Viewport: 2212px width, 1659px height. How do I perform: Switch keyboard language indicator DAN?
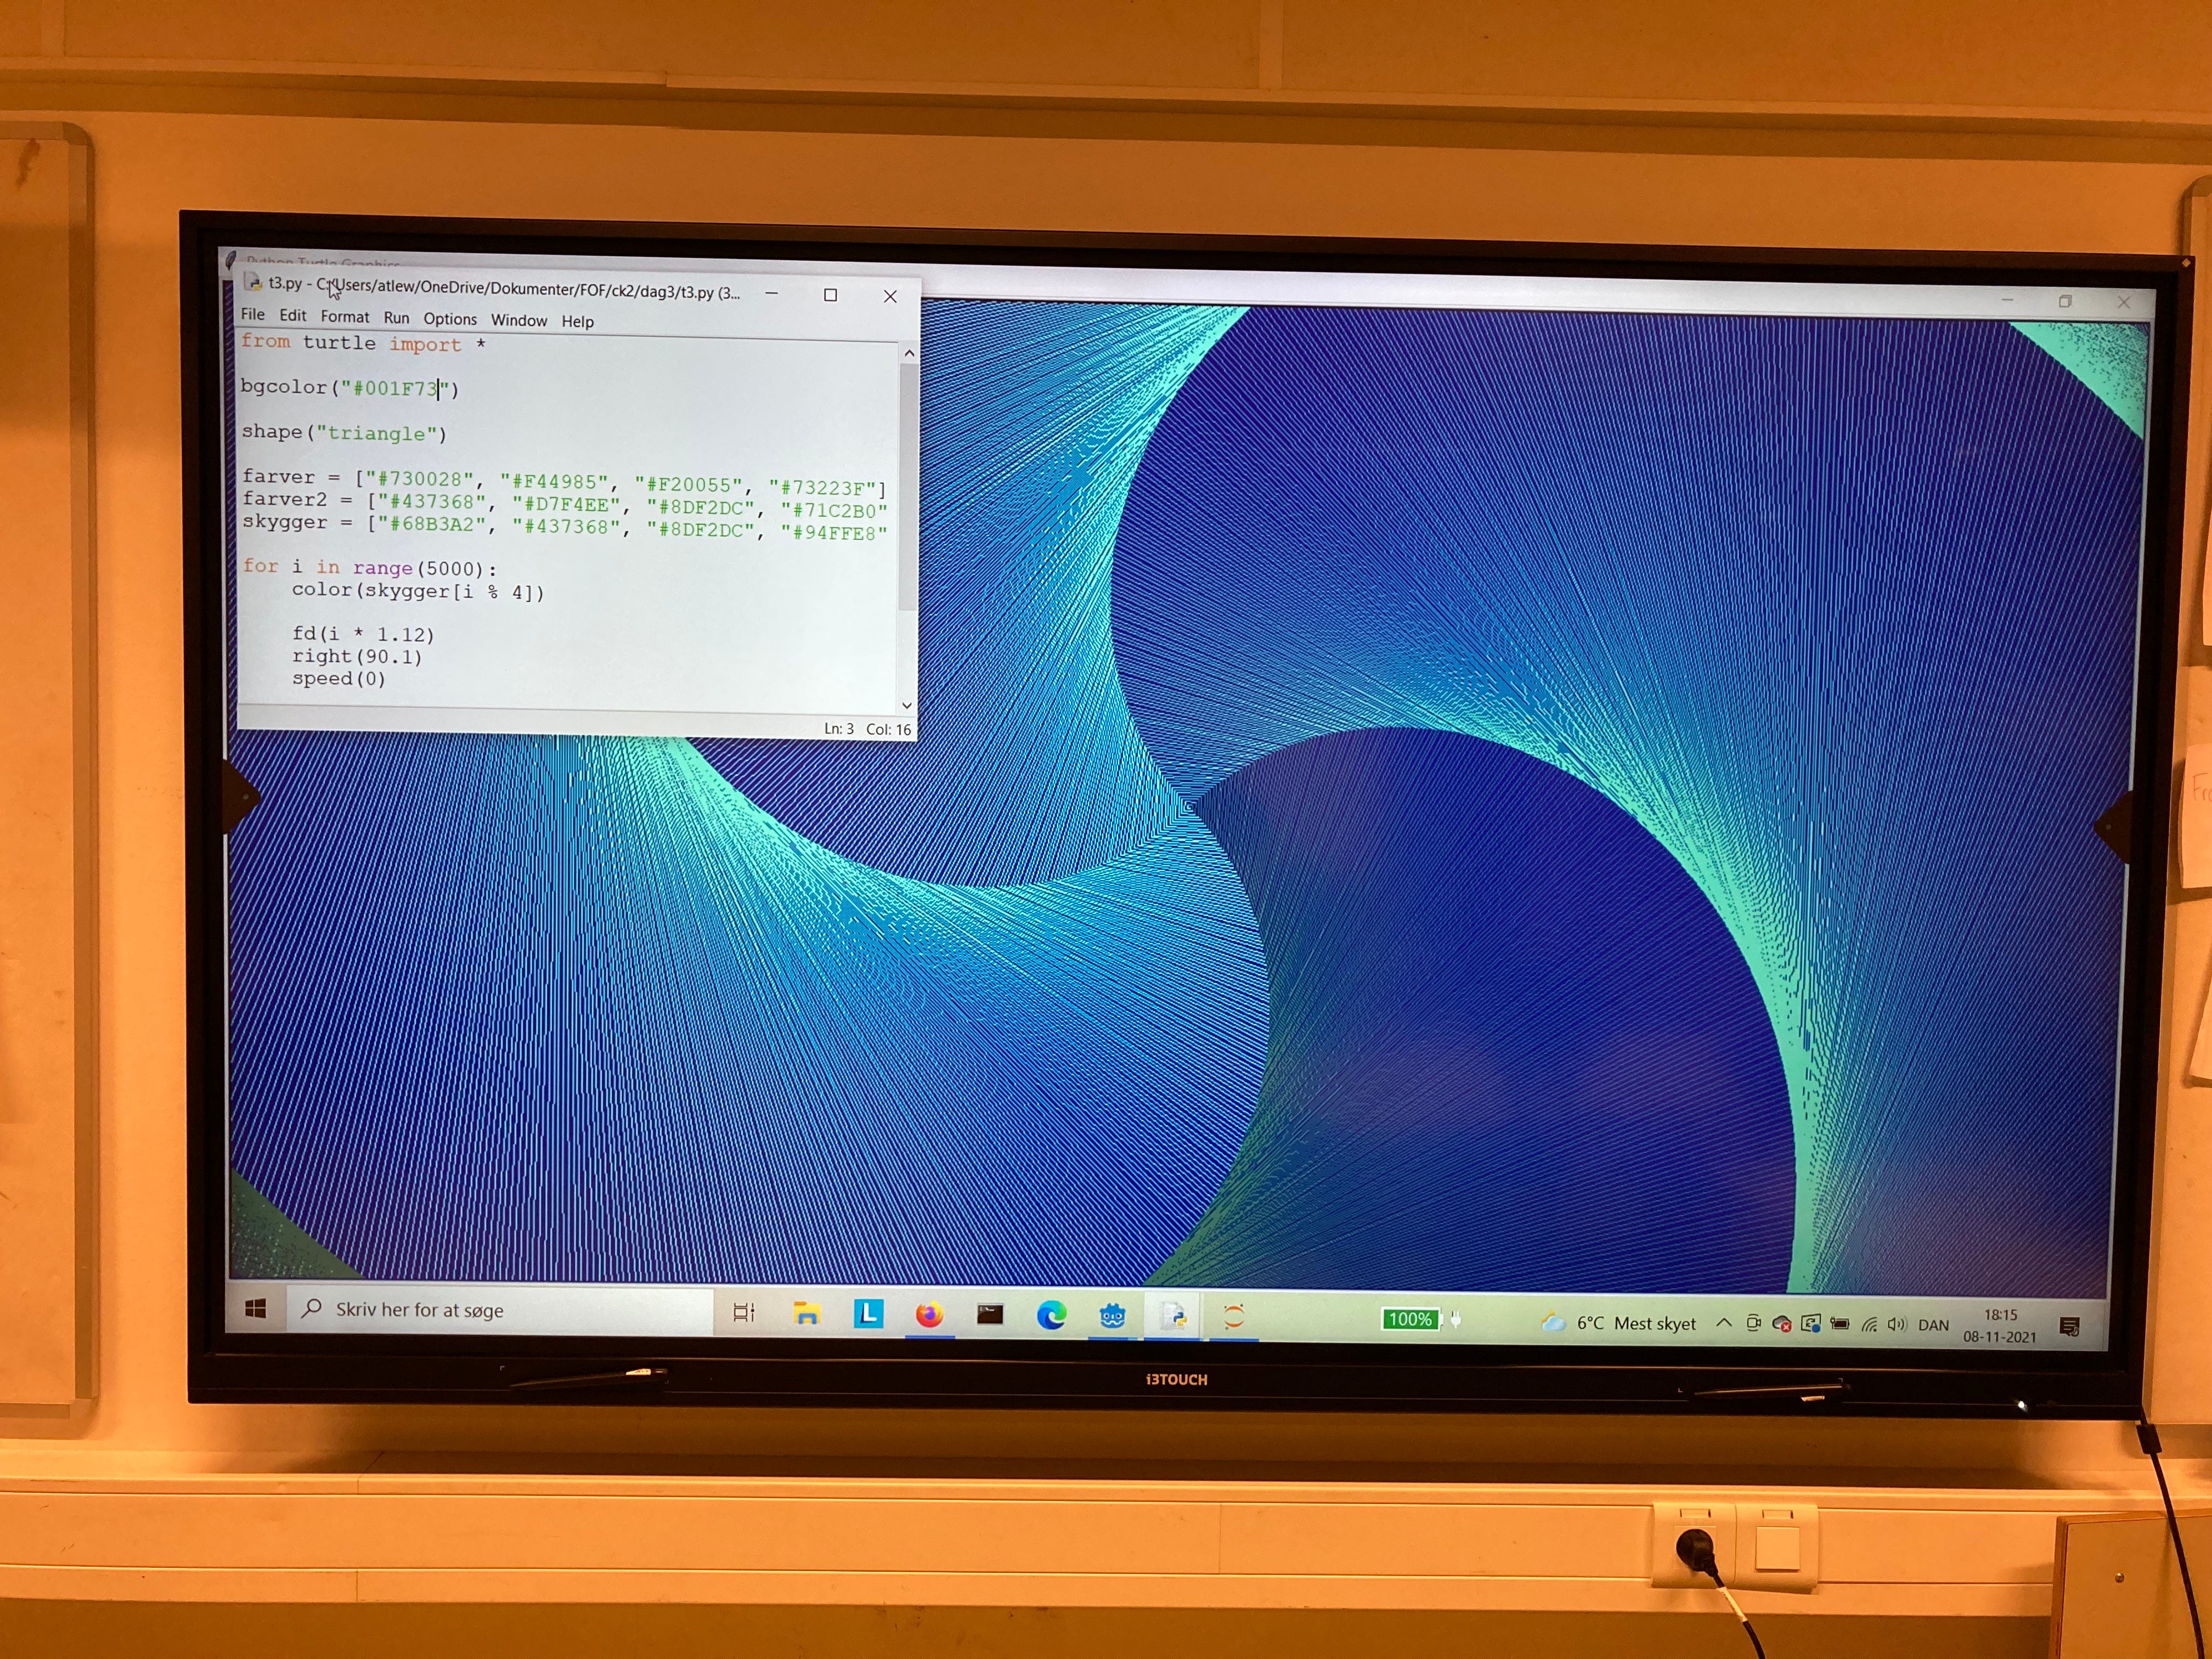[x=1933, y=1325]
